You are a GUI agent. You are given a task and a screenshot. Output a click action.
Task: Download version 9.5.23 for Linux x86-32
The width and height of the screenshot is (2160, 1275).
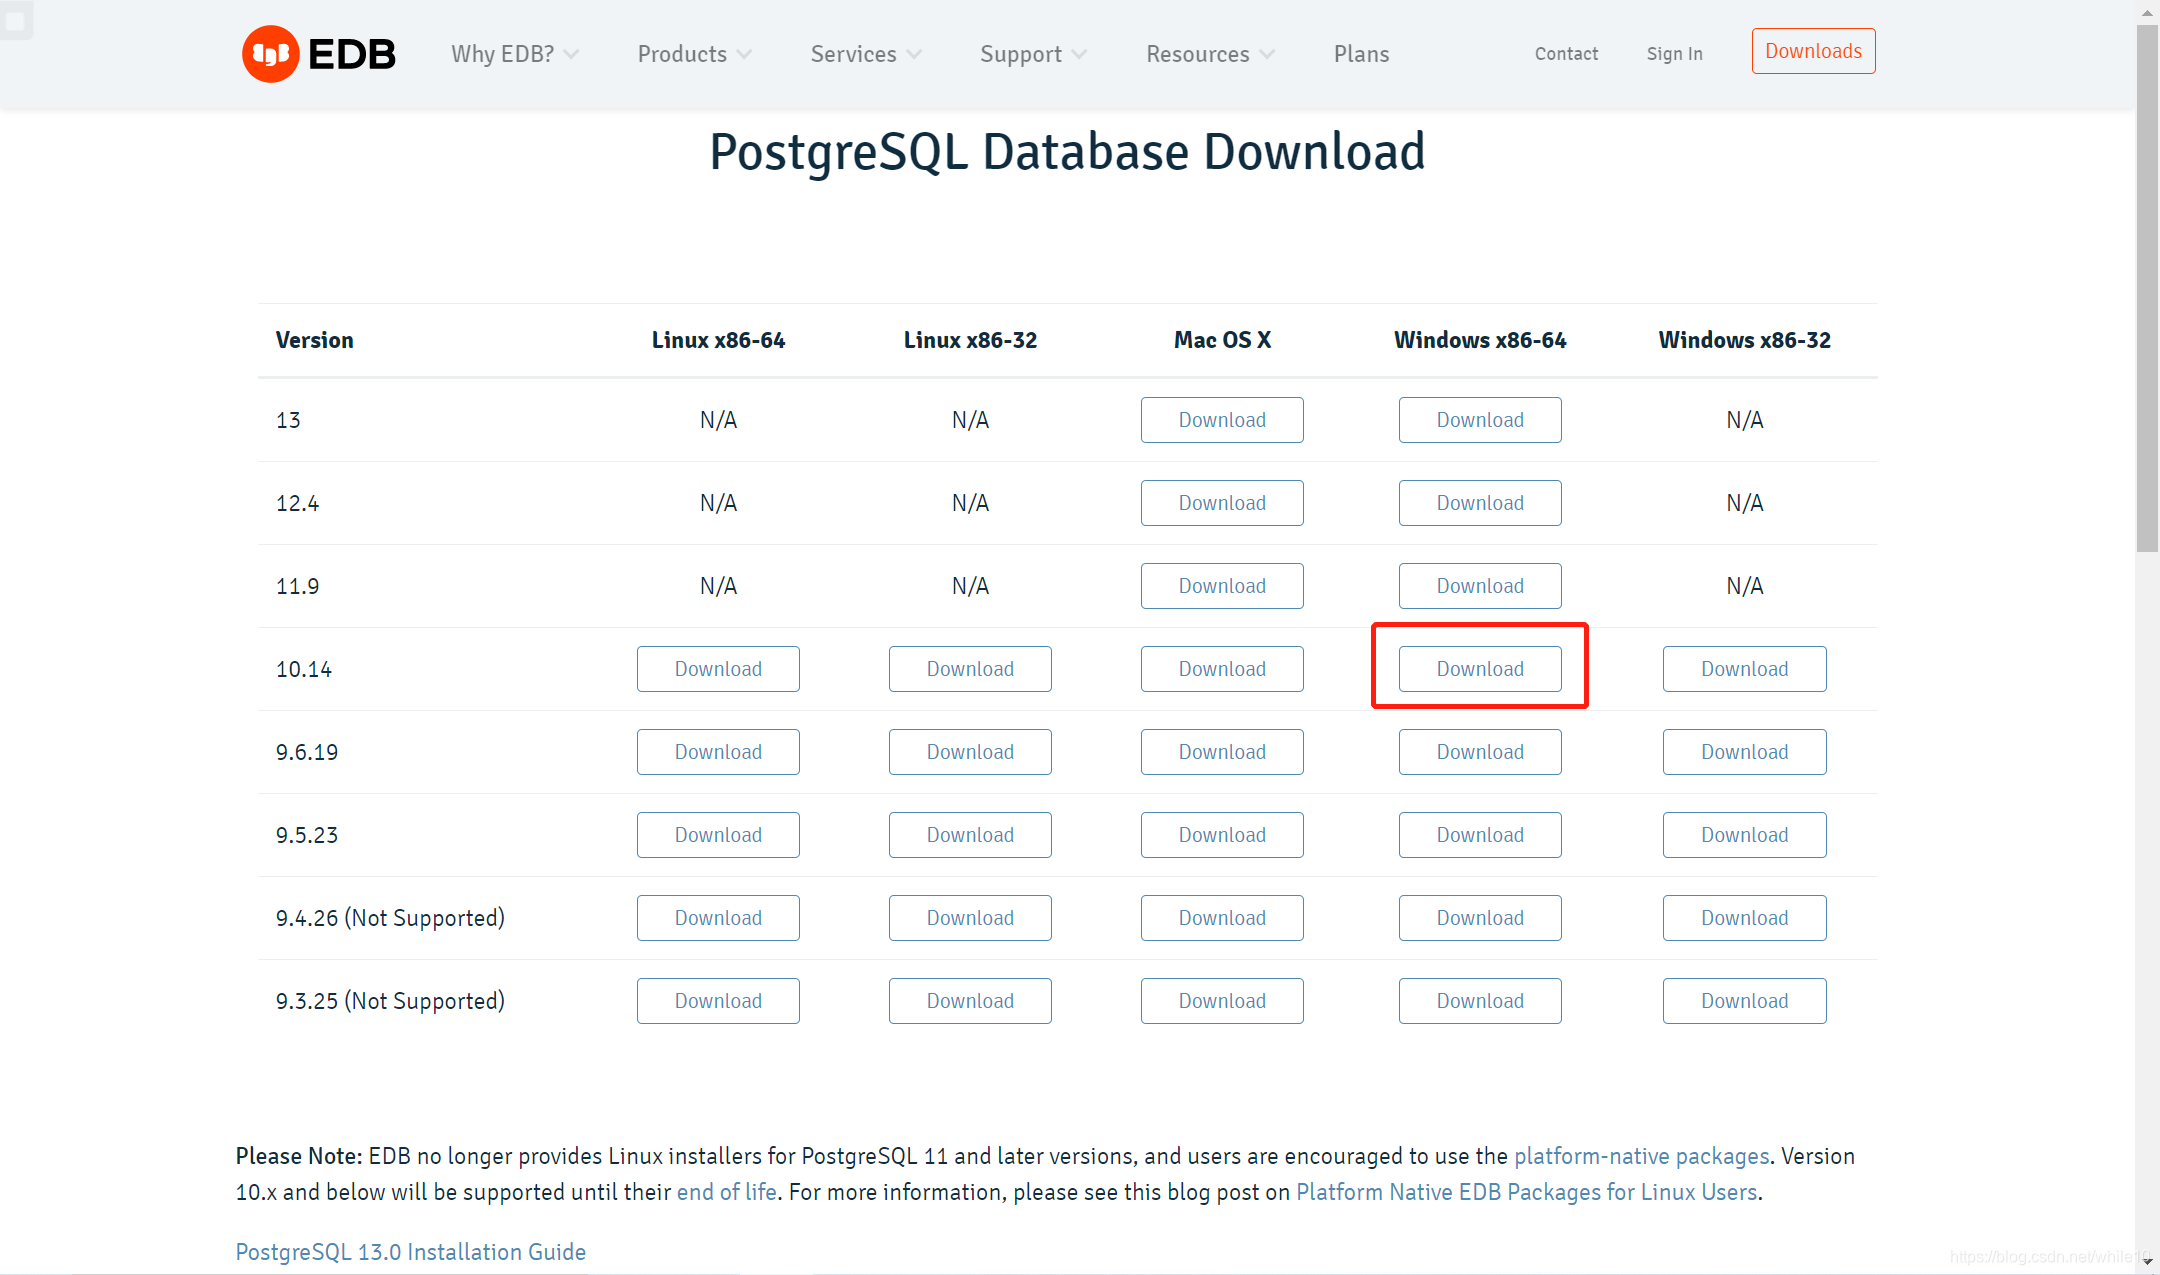(970, 835)
